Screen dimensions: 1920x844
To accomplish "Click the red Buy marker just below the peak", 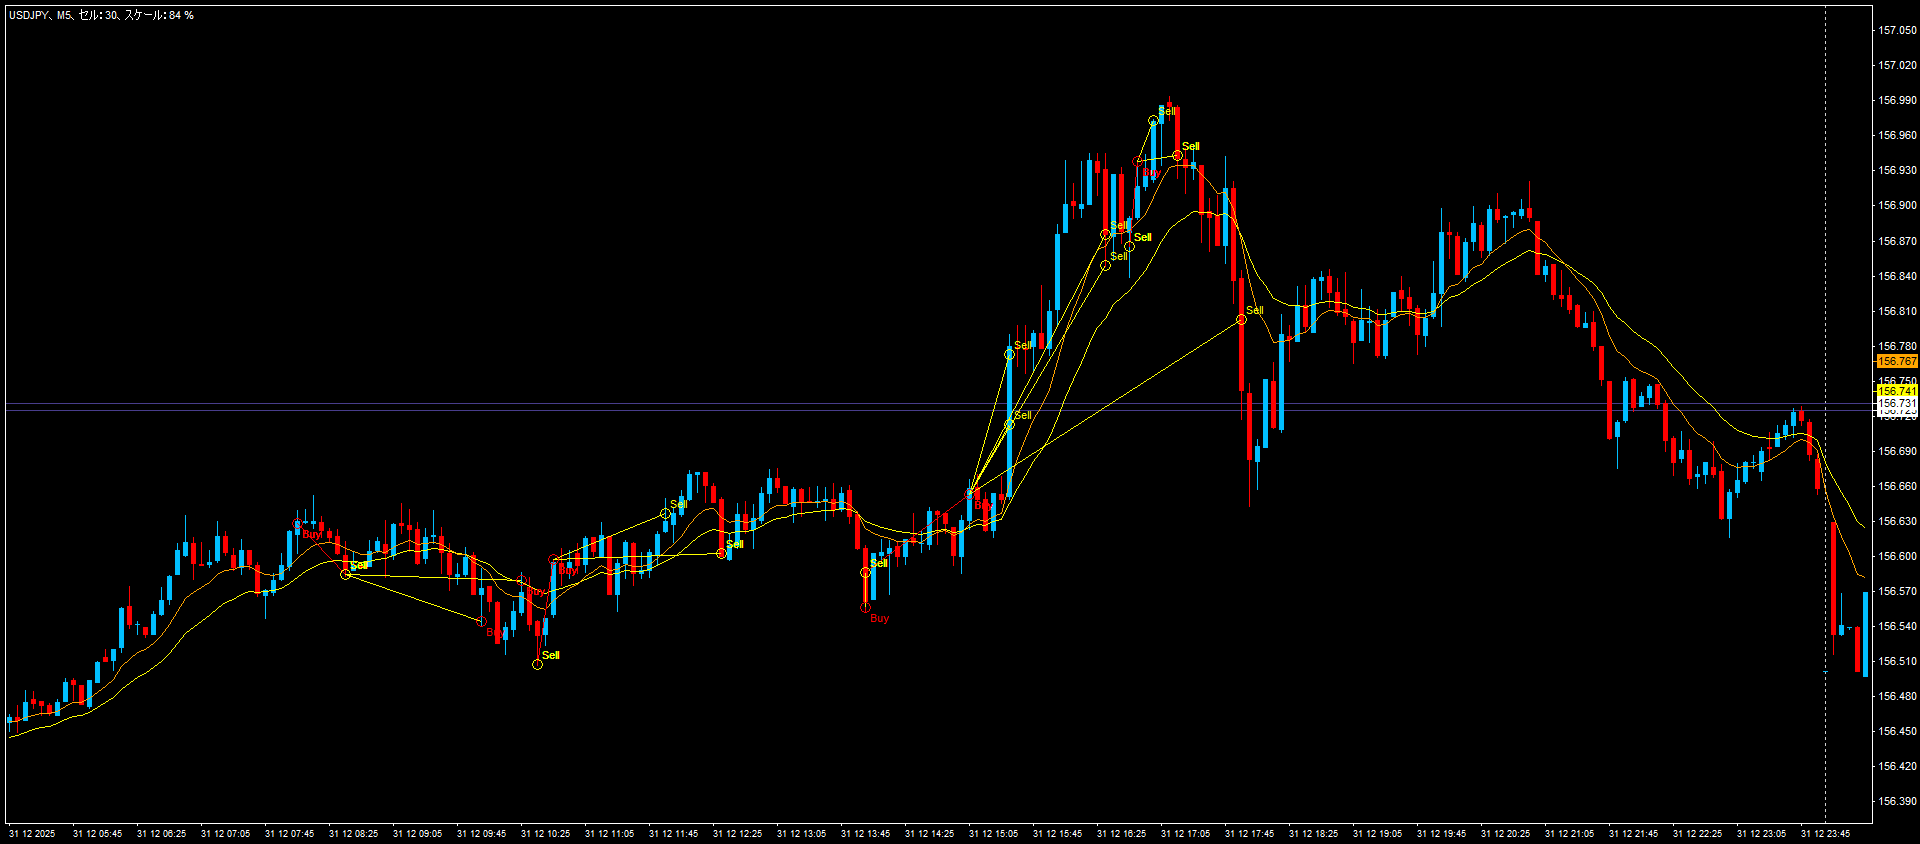I will click(x=1137, y=162).
